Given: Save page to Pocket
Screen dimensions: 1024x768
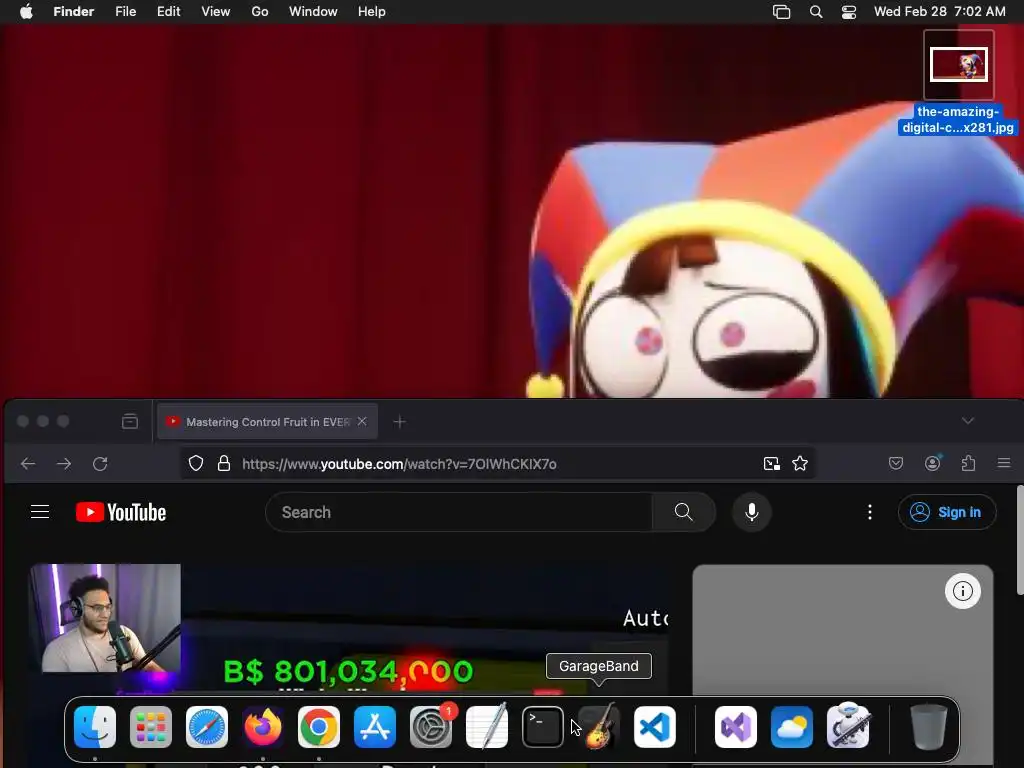Looking at the screenshot, I should tap(896, 464).
